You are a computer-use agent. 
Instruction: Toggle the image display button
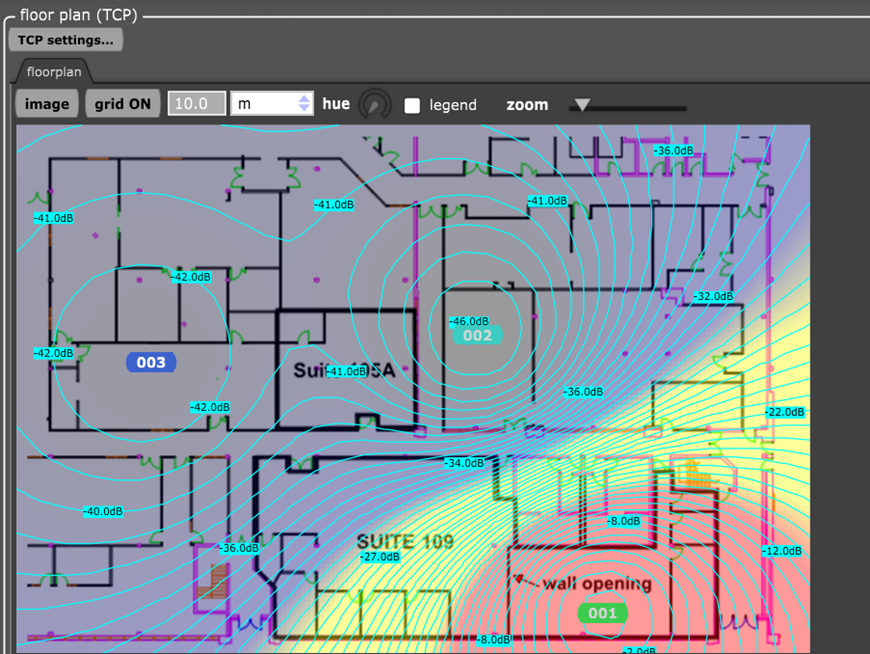[x=47, y=104]
